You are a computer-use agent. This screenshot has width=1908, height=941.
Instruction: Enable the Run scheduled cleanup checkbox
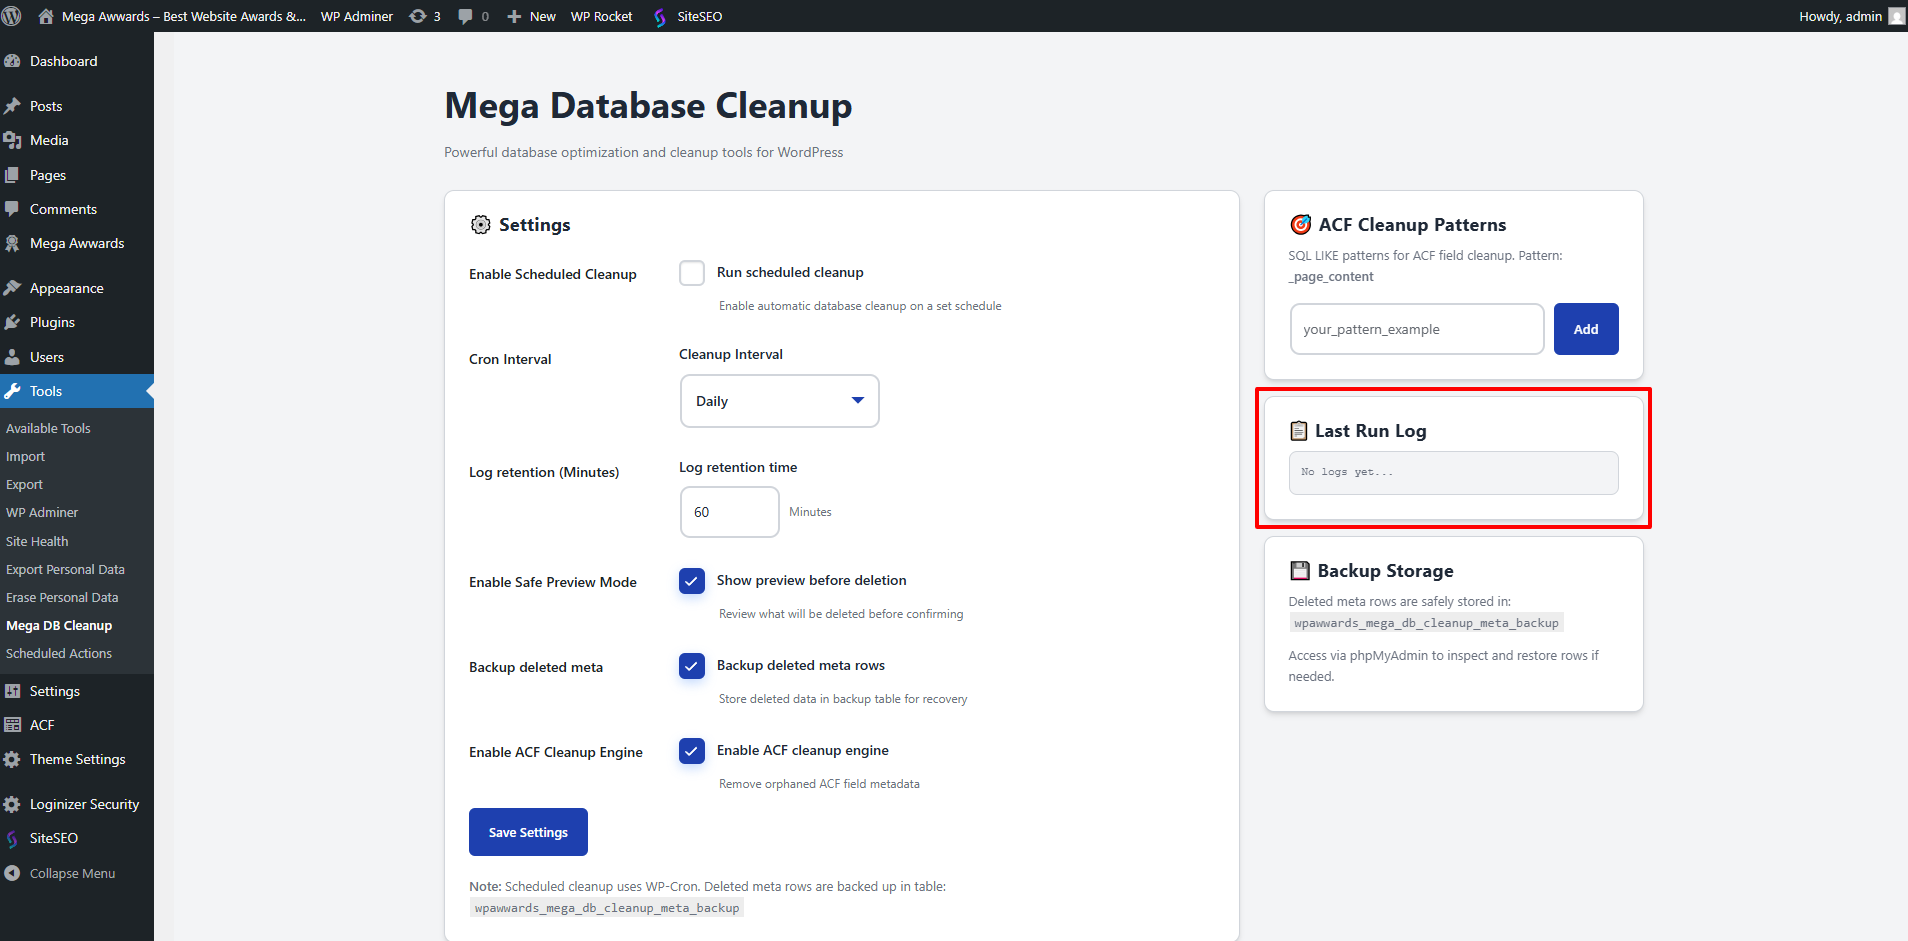(692, 273)
